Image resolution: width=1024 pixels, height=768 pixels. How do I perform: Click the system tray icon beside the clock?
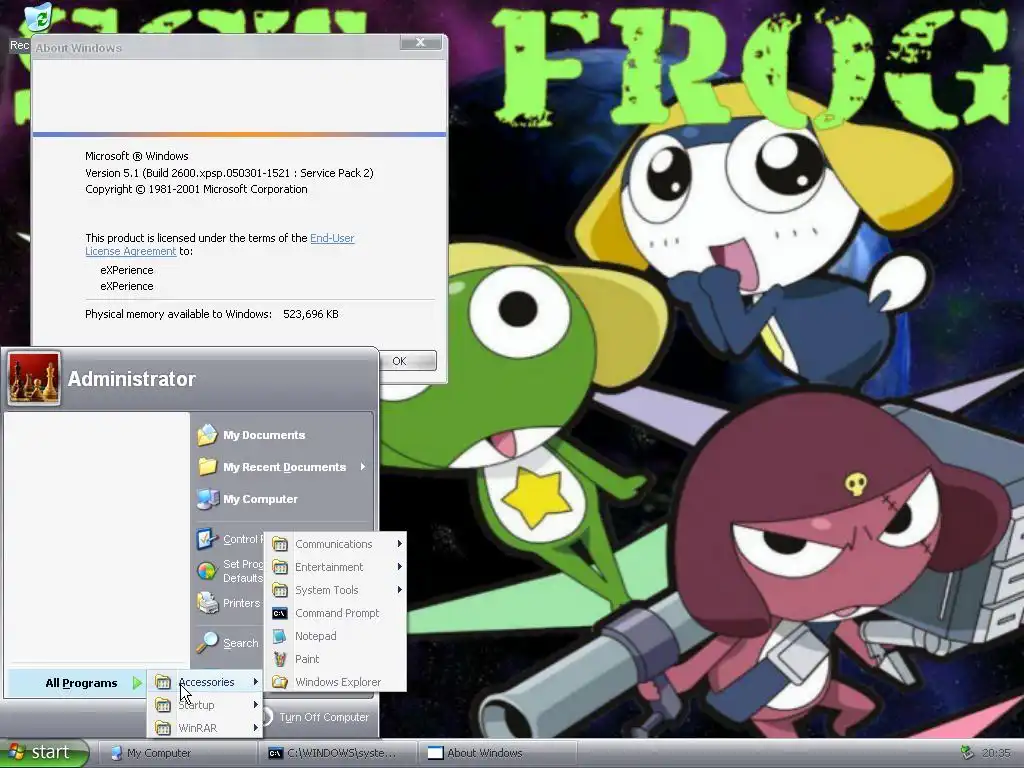coord(967,752)
